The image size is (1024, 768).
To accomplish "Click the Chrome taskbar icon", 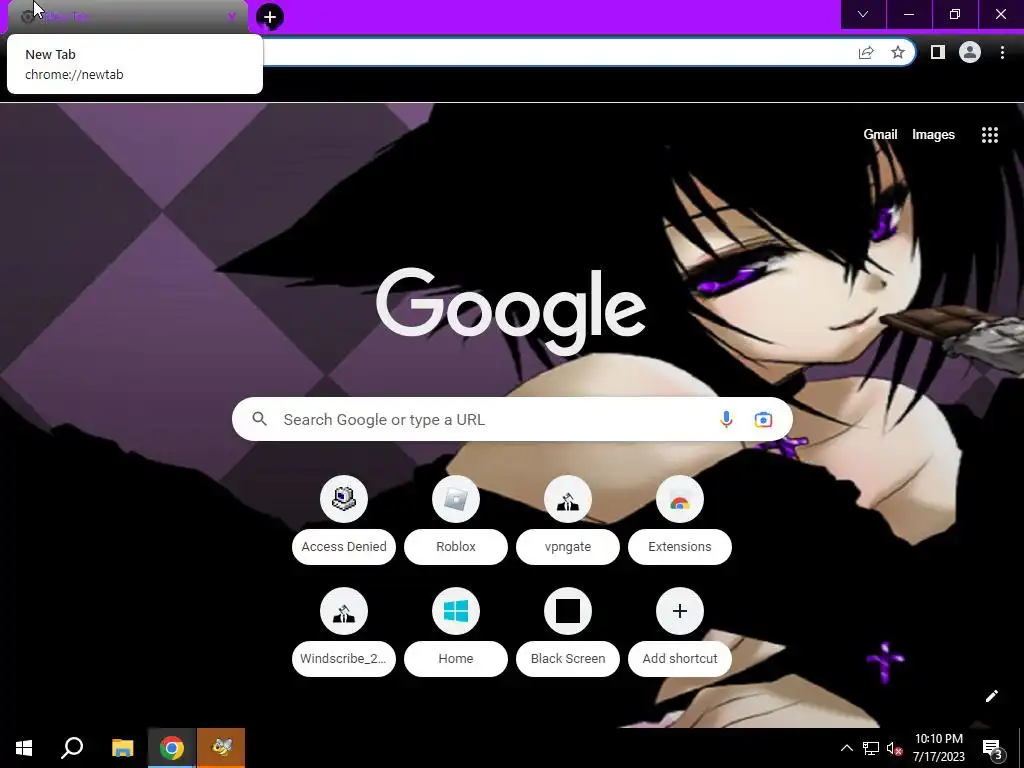I will coord(172,748).
